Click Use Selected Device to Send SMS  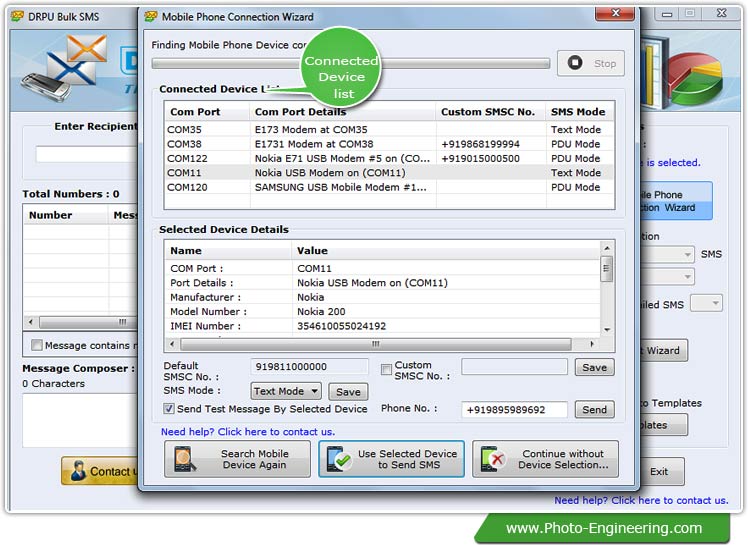point(391,459)
